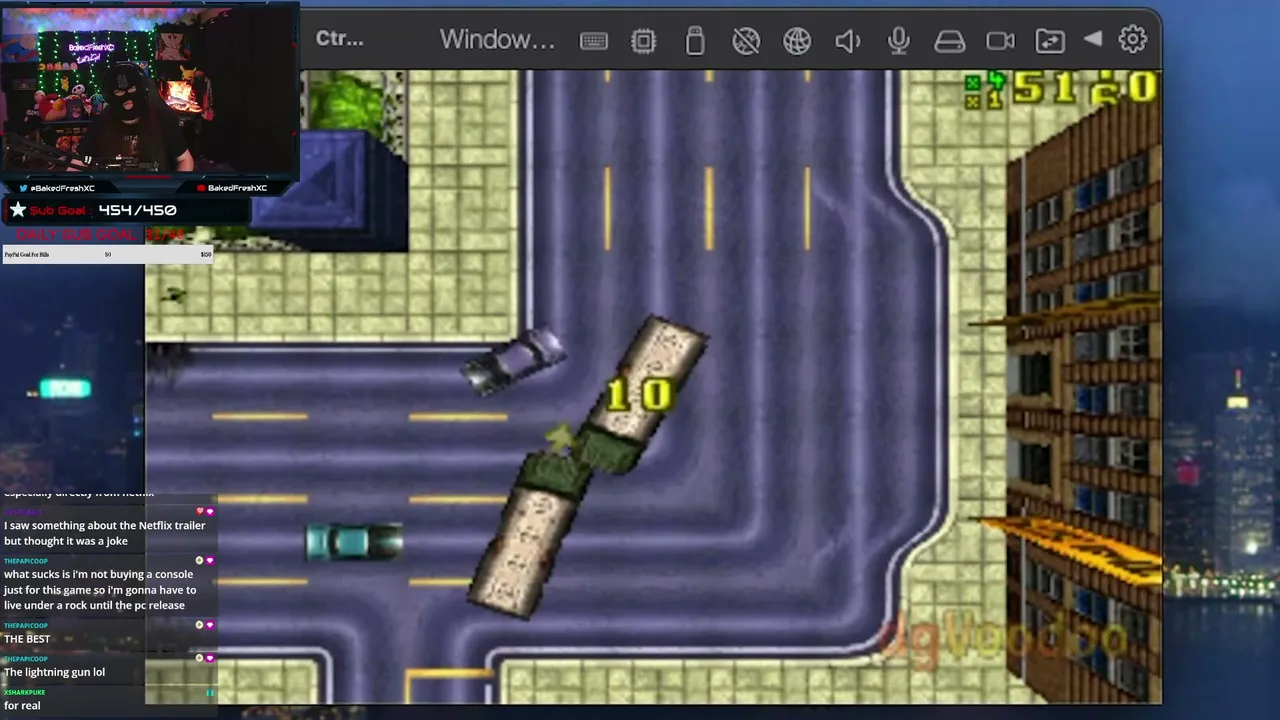Click the crossed-out globe icon
The height and width of the screenshot is (720, 1280).
click(746, 40)
